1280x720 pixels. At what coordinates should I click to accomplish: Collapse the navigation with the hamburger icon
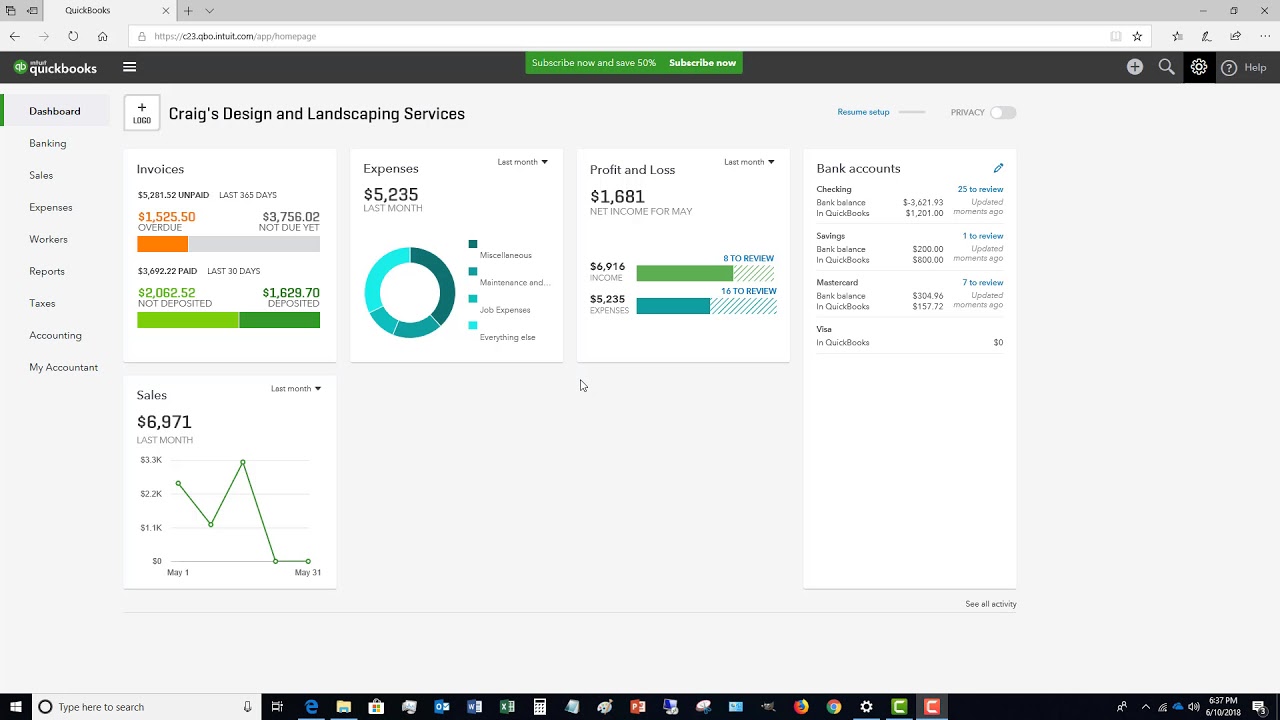tap(129, 67)
